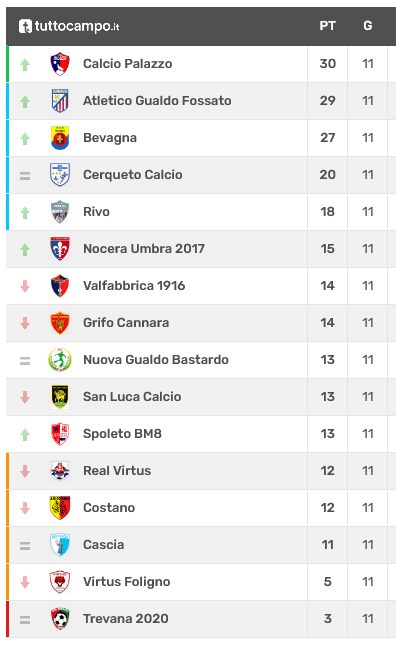Click the unchanged position marker beside Cascia
396x652 pixels.
(x=25, y=546)
